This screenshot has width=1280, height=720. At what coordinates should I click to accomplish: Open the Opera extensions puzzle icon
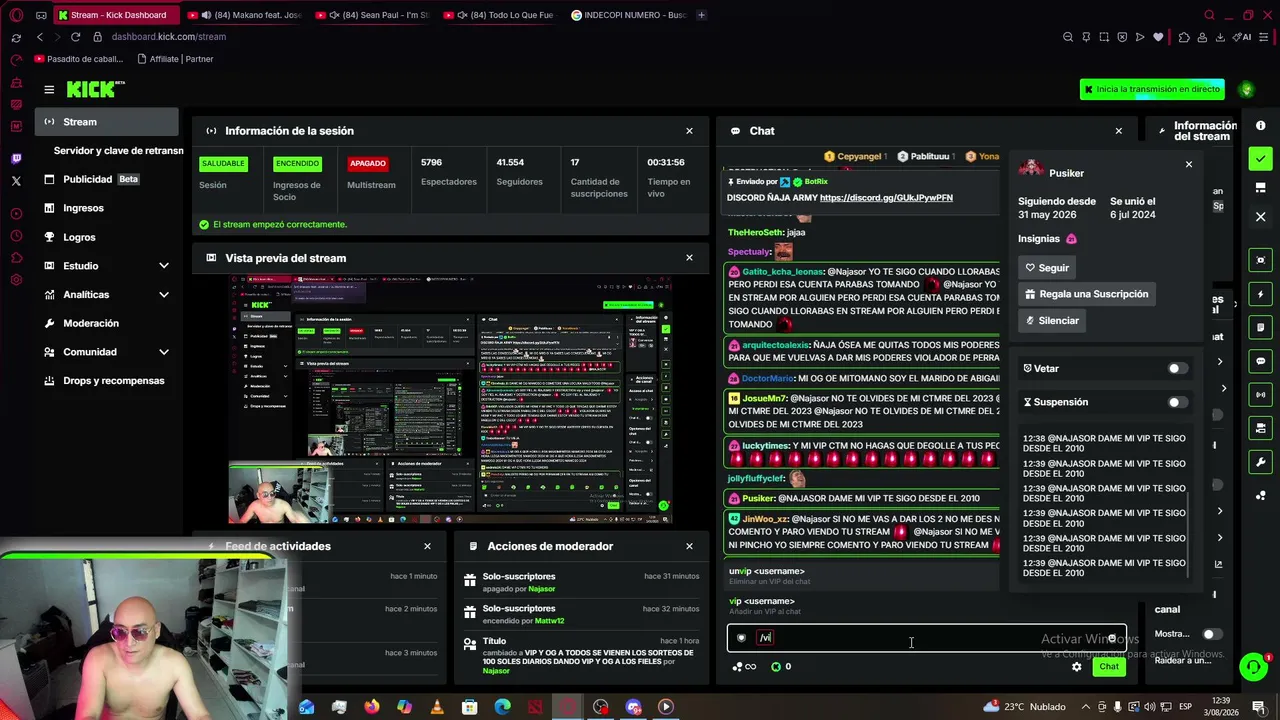tap(1184, 37)
